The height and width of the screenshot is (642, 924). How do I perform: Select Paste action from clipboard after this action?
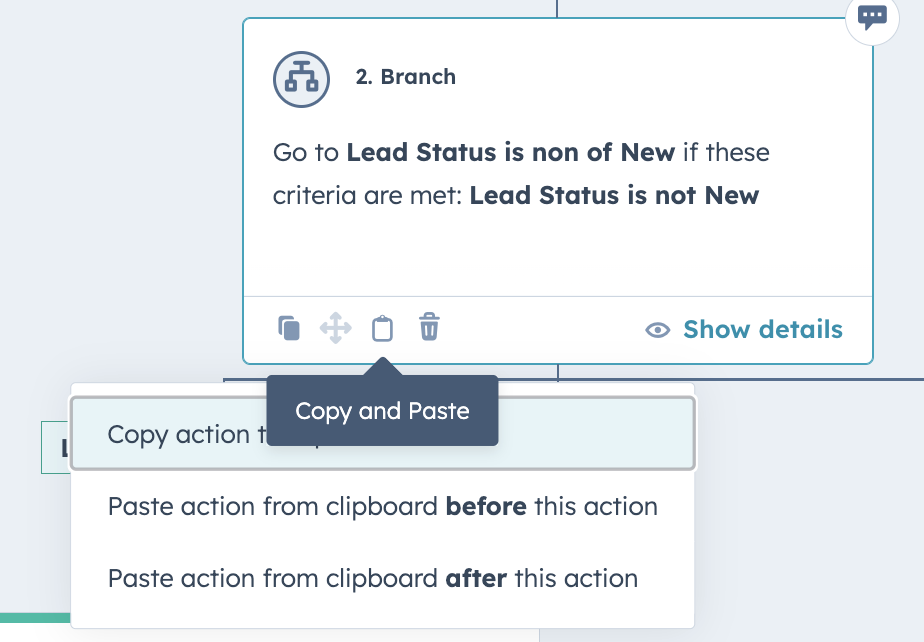tap(372, 578)
